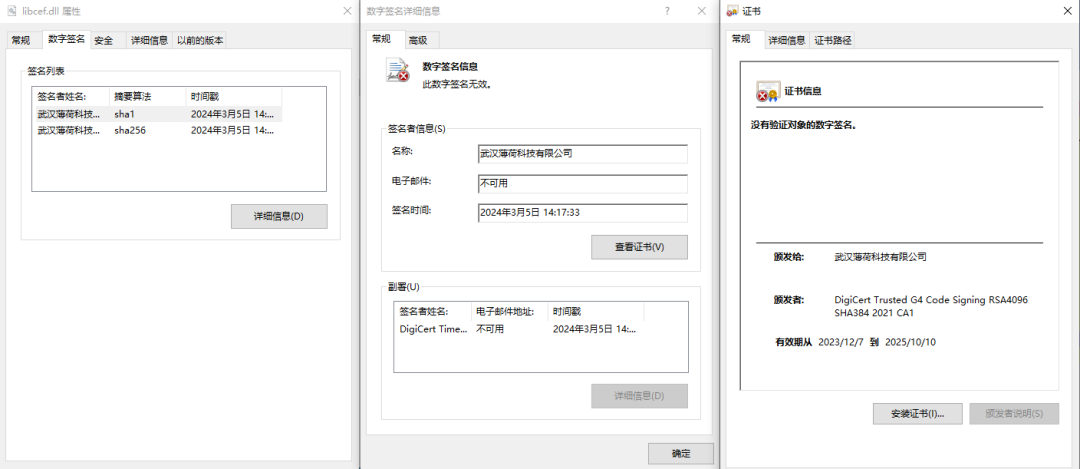Click the 确定 button

coord(681,454)
